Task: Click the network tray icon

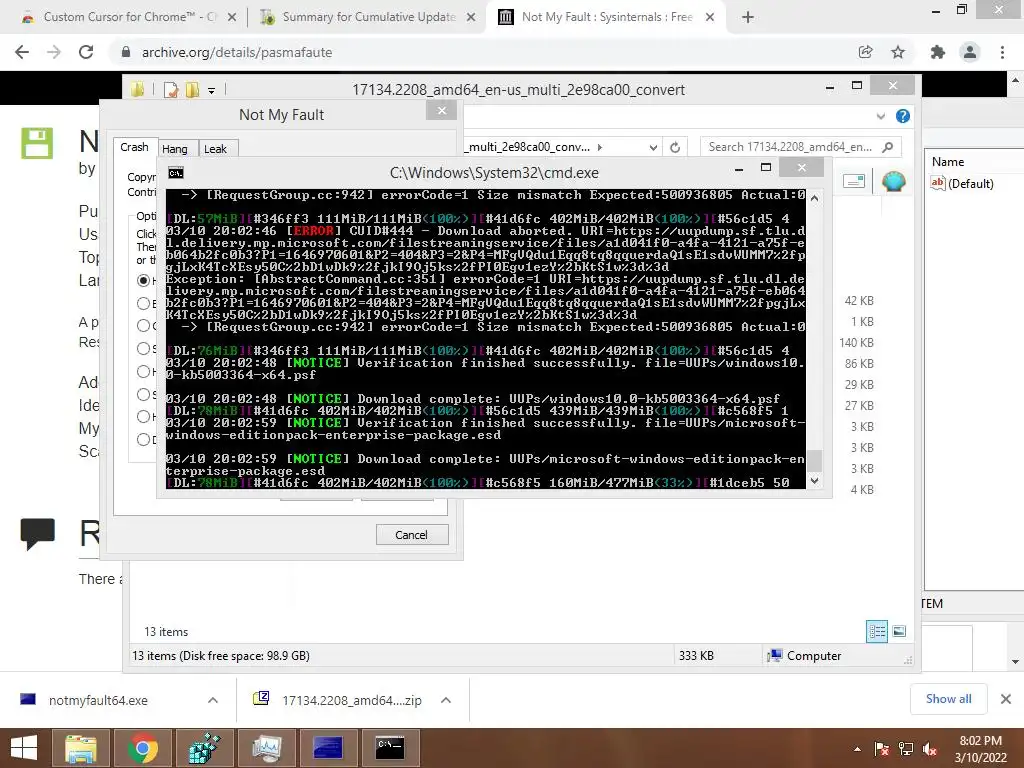Action: (x=906, y=749)
